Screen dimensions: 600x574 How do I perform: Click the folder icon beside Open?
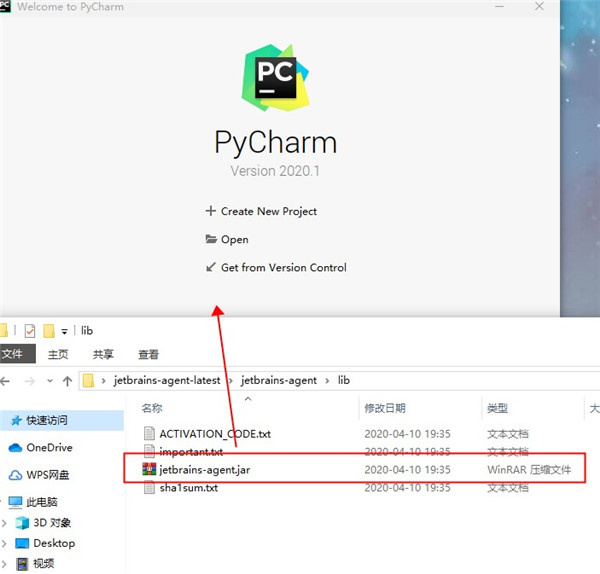click(211, 239)
